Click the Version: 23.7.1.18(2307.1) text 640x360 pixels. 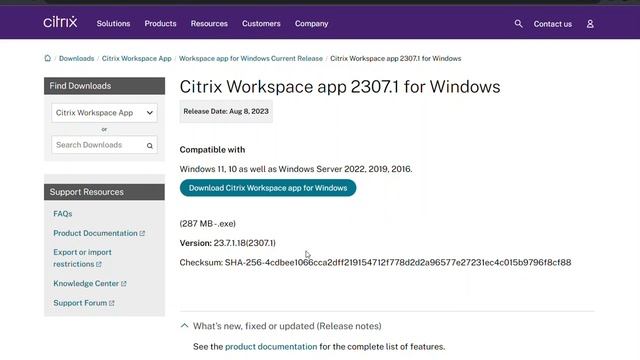click(x=227, y=243)
